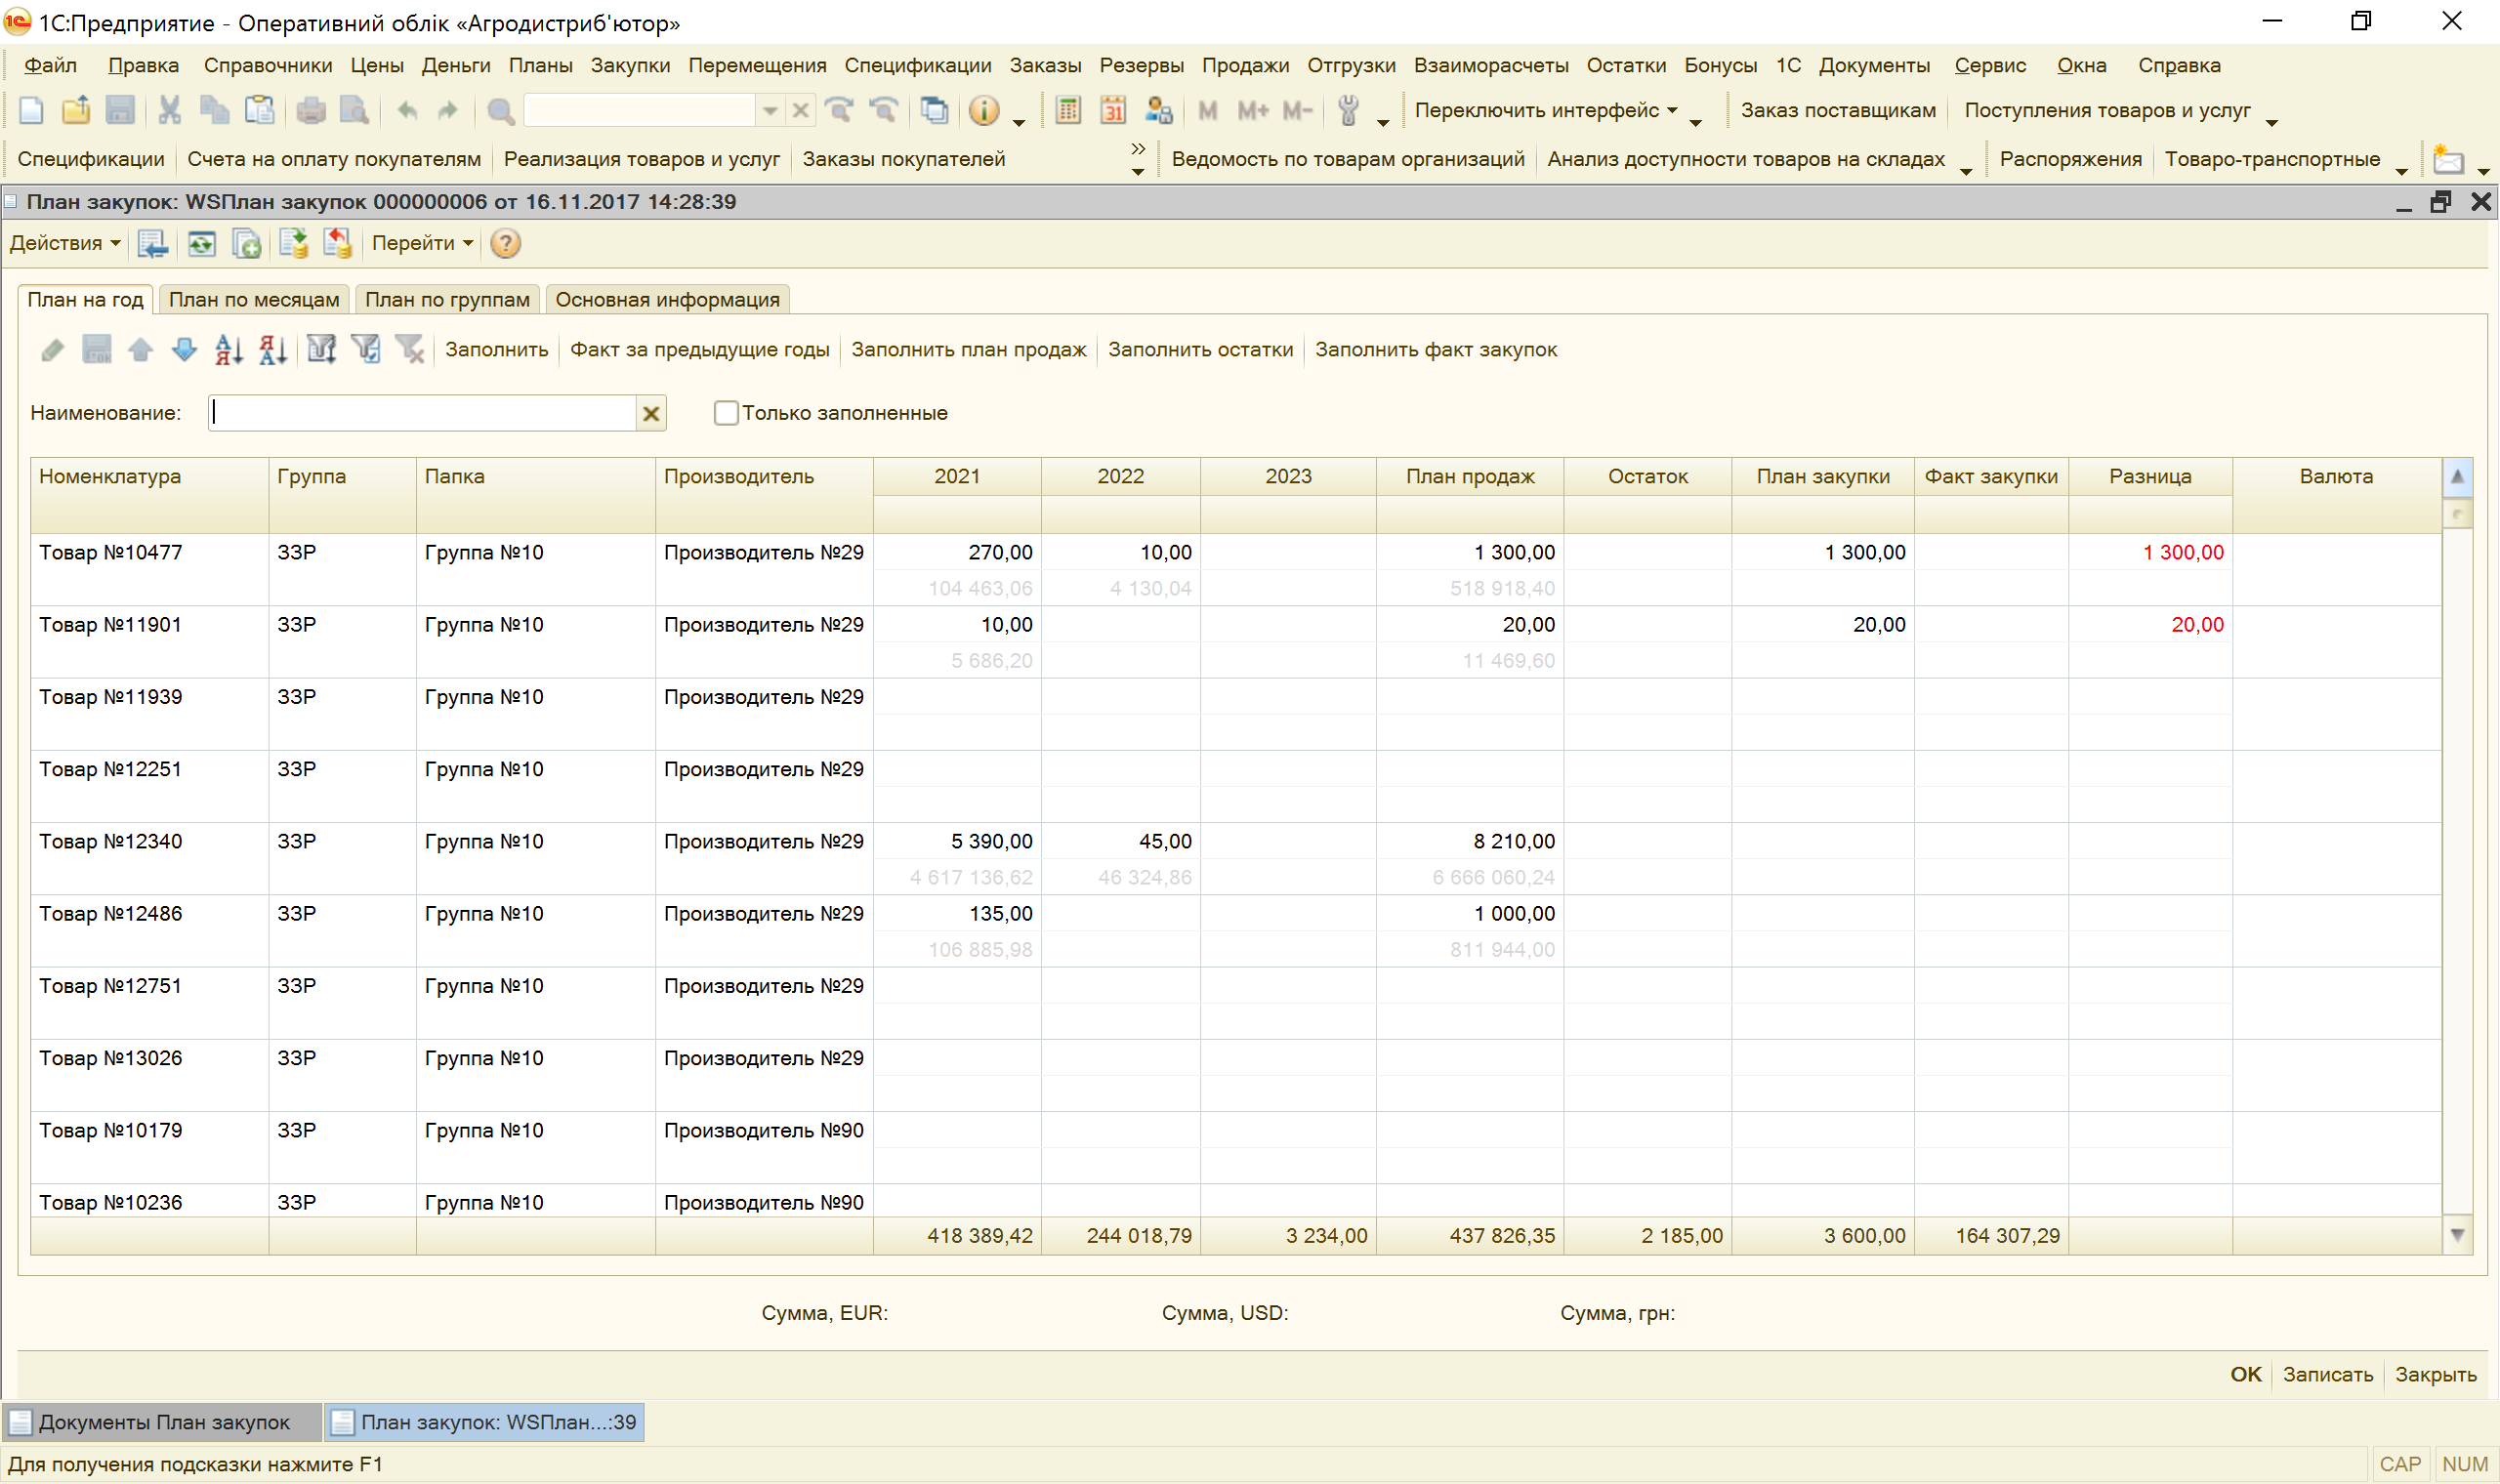Viewport: 2500px width, 1484px height.
Task: Open the calculator tool icon
Action: (1068, 110)
